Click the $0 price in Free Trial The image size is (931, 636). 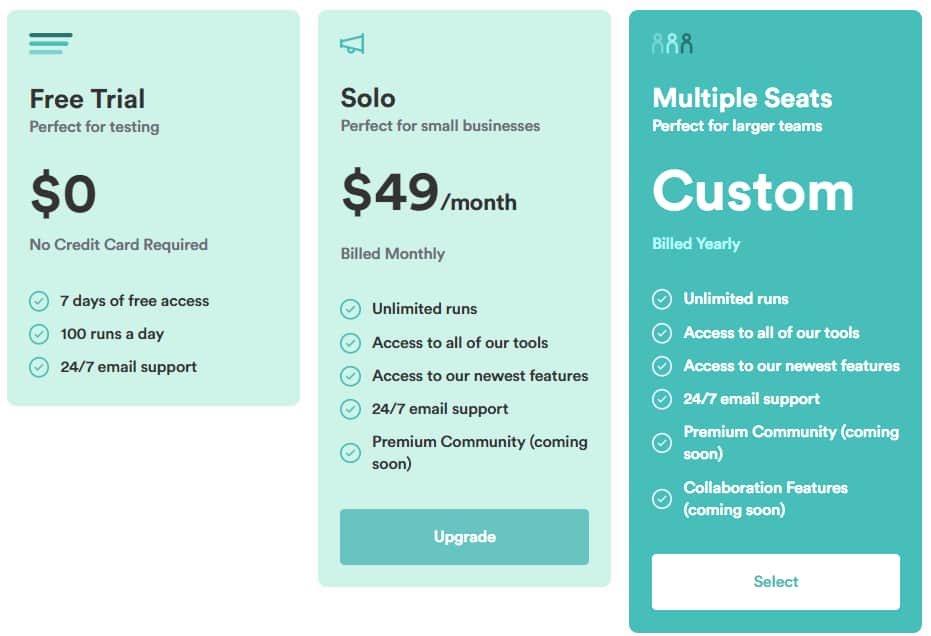point(63,193)
